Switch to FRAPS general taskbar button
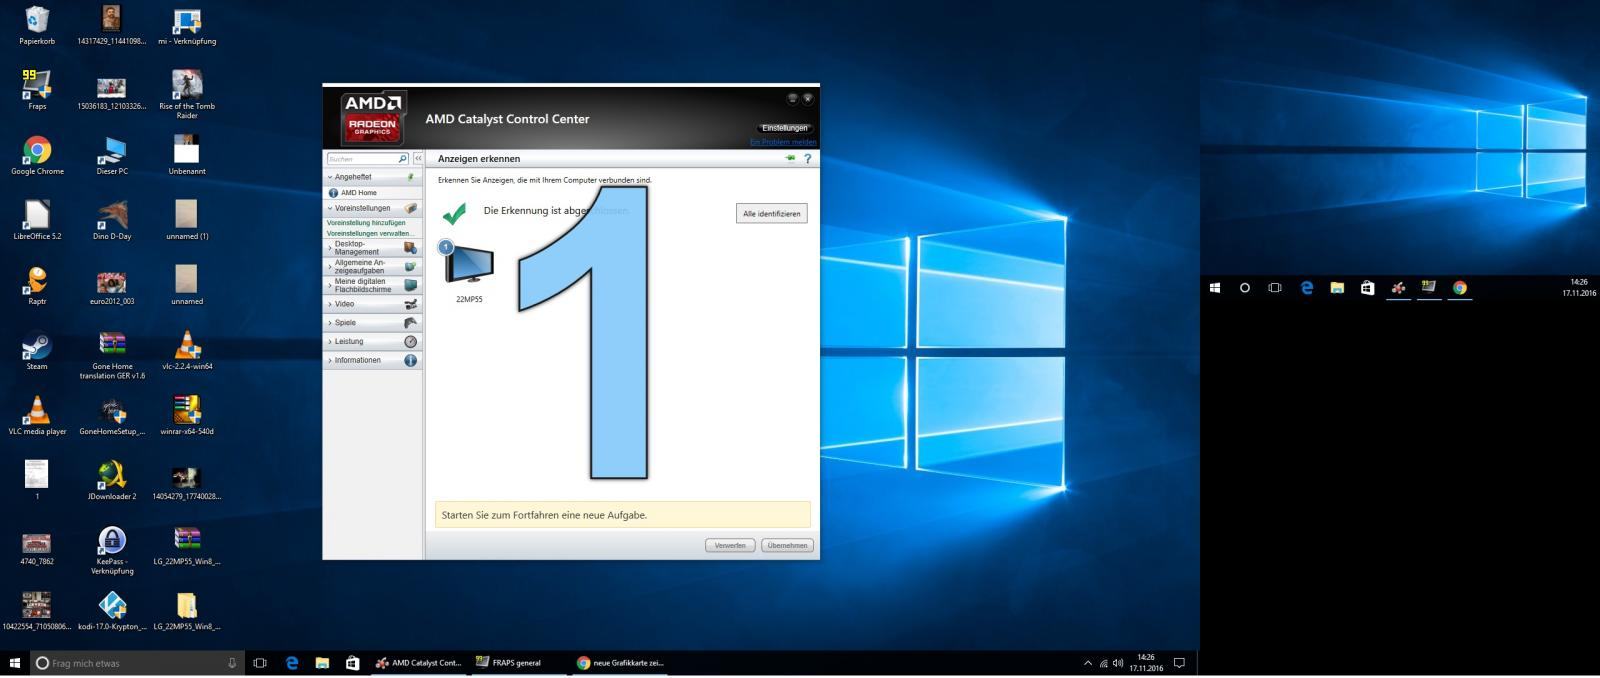The width and height of the screenshot is (1600, 678). [517, 662]
